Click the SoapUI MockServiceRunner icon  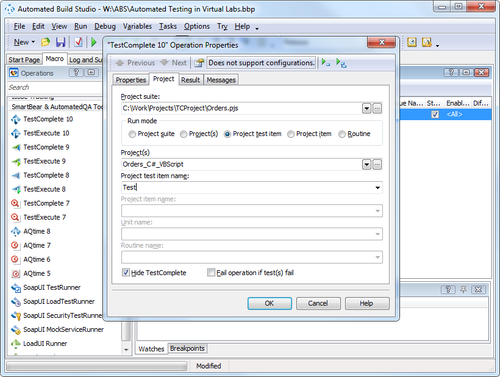(16, 330)
